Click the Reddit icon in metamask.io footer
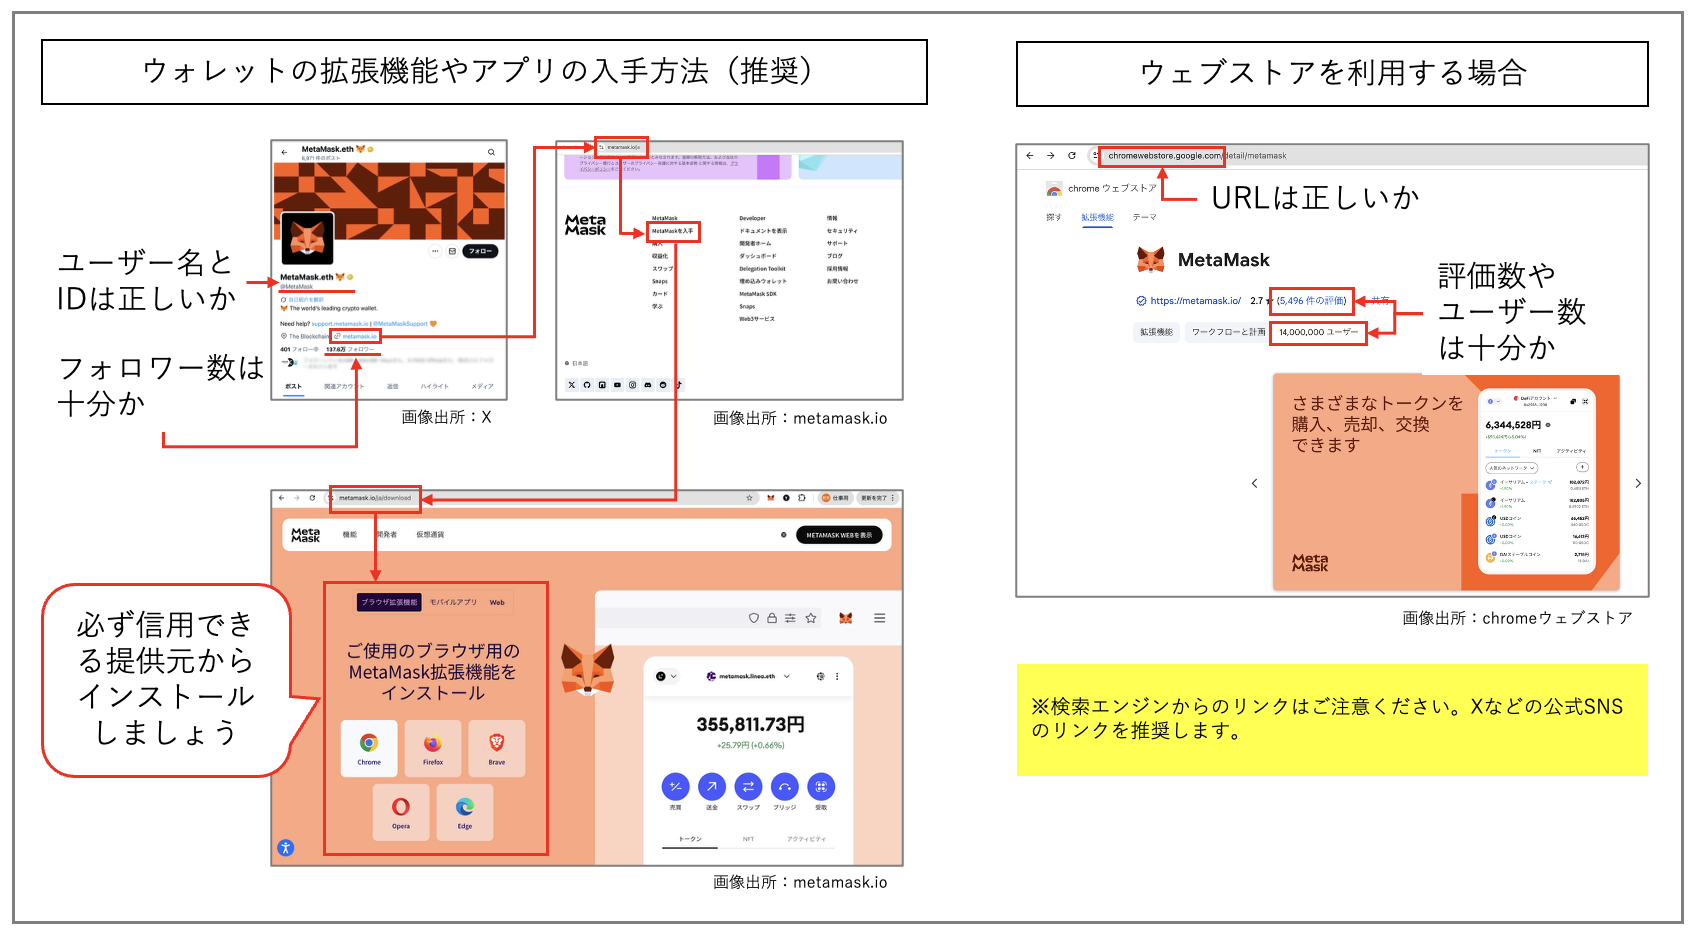 [663, 384]
